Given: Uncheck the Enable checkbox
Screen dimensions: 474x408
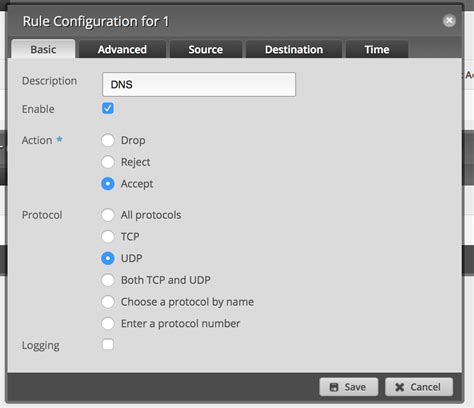Looking at the screenshot, I should tap(108, 108).
